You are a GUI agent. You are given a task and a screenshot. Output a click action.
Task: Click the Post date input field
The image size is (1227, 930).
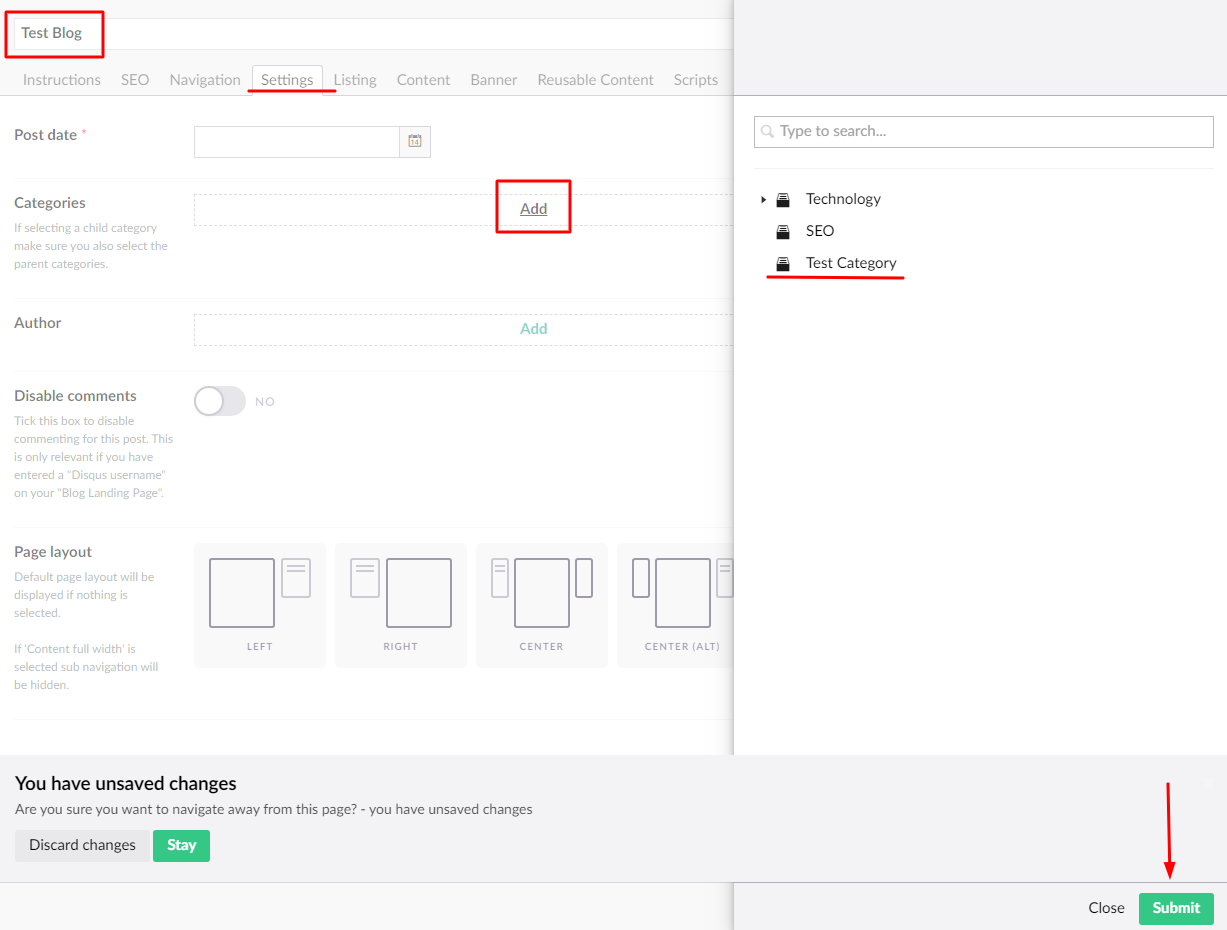click(297, 142)
